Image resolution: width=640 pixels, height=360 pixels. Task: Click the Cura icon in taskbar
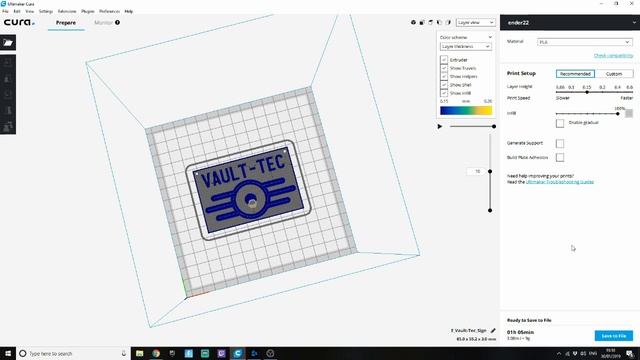coord(238,353)
